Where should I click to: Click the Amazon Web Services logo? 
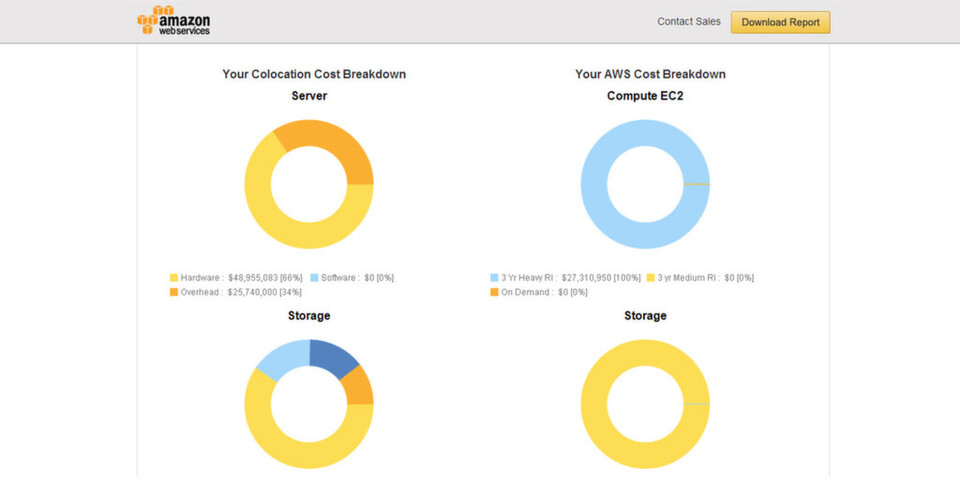pyautogui.click(x=174, y=20)
